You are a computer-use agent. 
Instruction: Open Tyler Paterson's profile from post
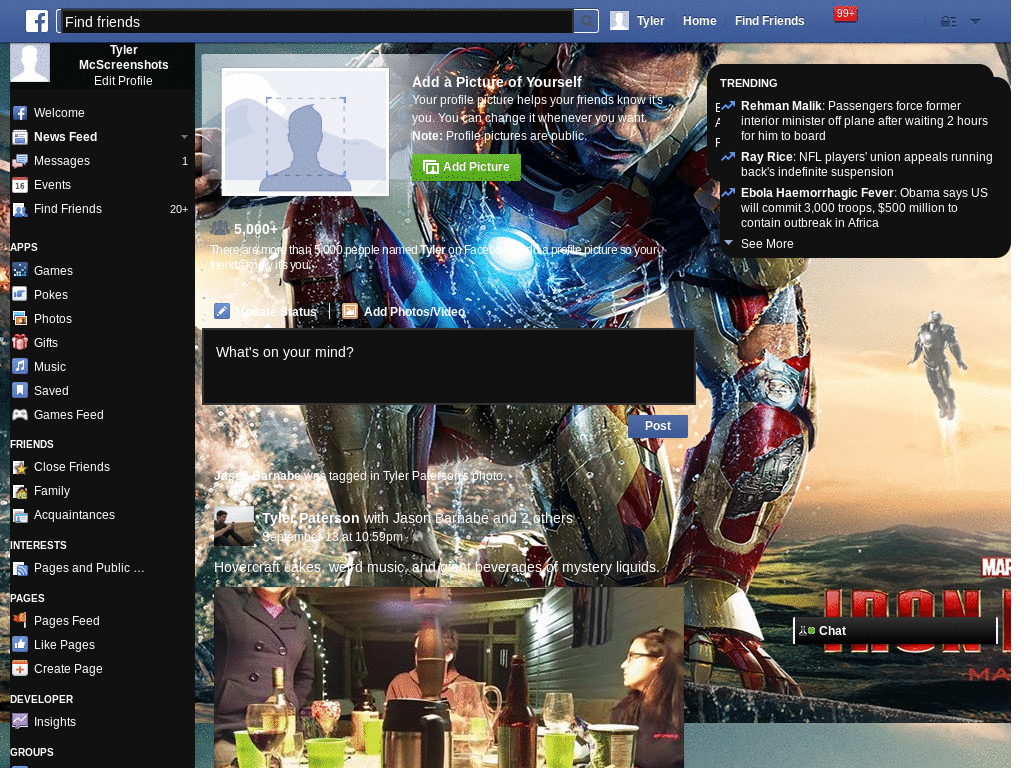point(311,518)
